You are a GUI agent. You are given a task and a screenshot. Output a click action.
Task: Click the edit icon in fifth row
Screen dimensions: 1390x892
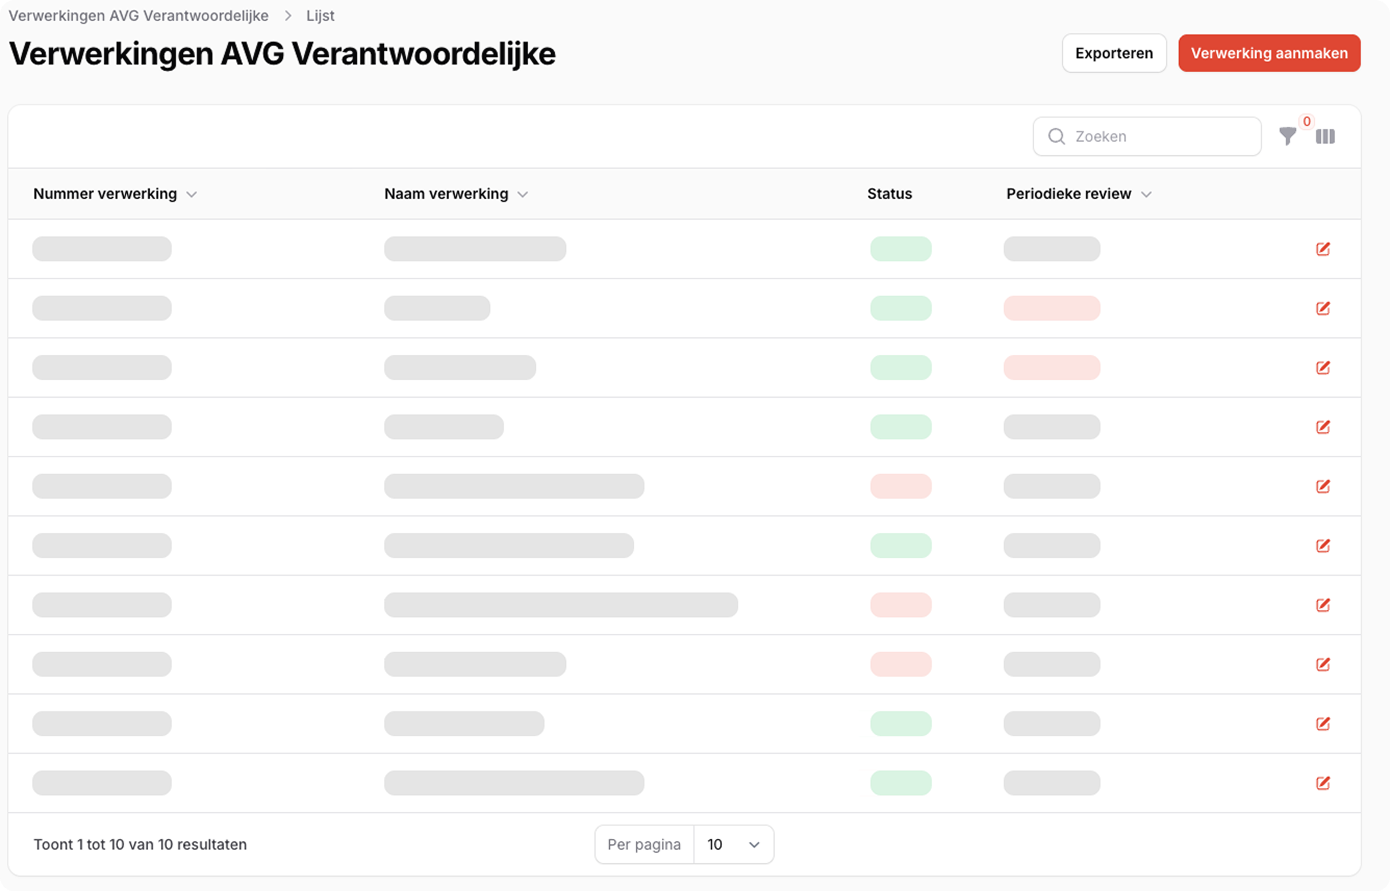click(x=1323, y=486)
